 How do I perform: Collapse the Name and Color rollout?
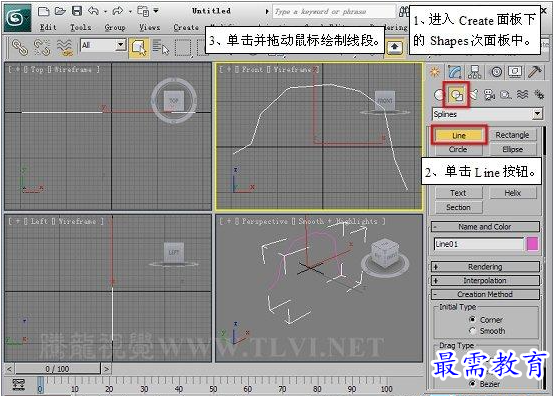[x=485, y=226]
